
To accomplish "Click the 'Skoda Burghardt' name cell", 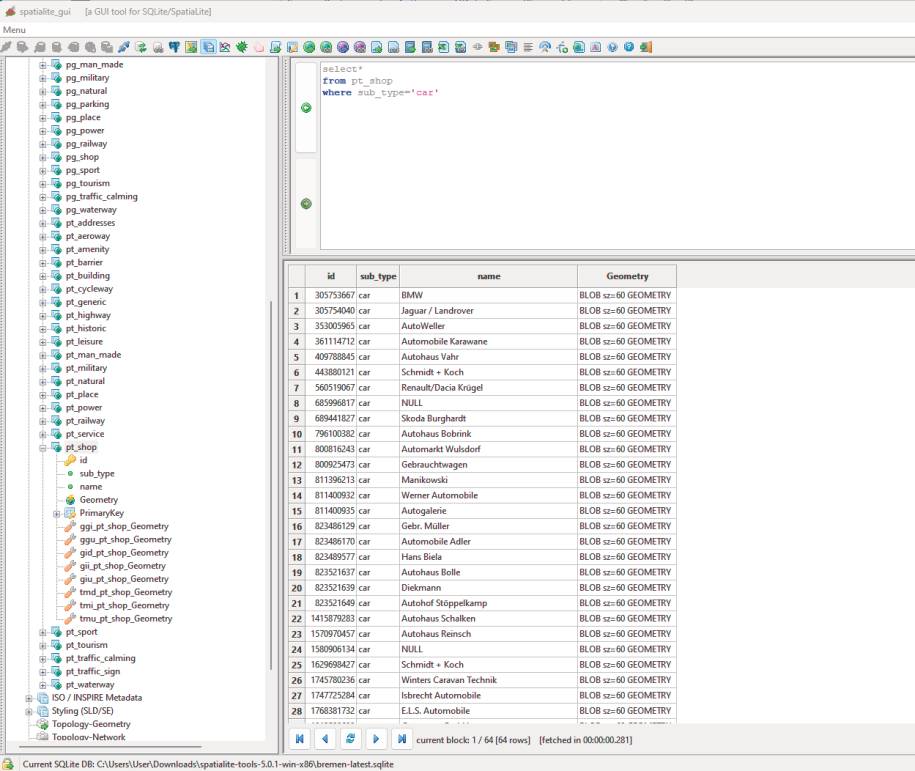I will 489,418.
